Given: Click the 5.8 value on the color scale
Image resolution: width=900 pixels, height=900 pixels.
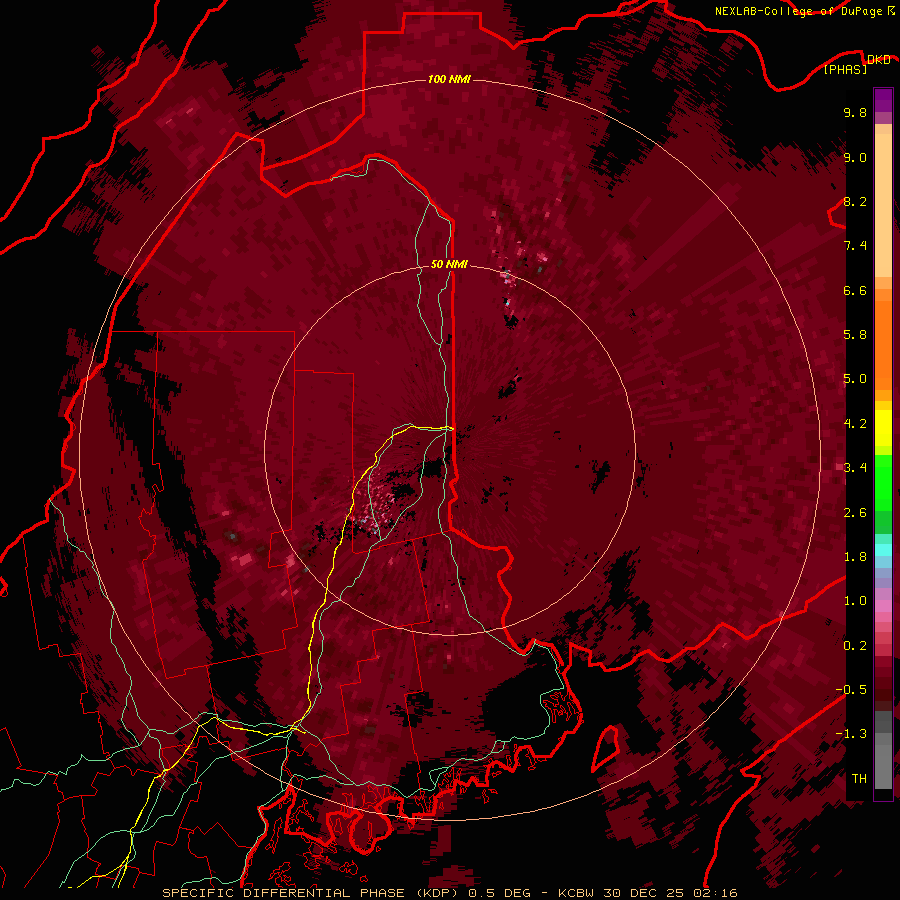Looking at the screenshot, I should (x=855, y=335).
